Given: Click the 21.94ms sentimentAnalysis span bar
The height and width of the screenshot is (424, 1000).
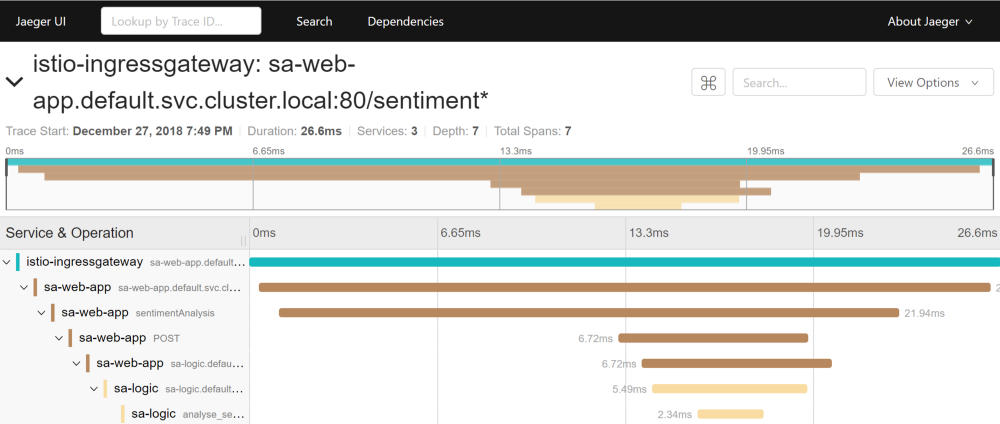Looking at the screenshot, I should pos(588,313).
